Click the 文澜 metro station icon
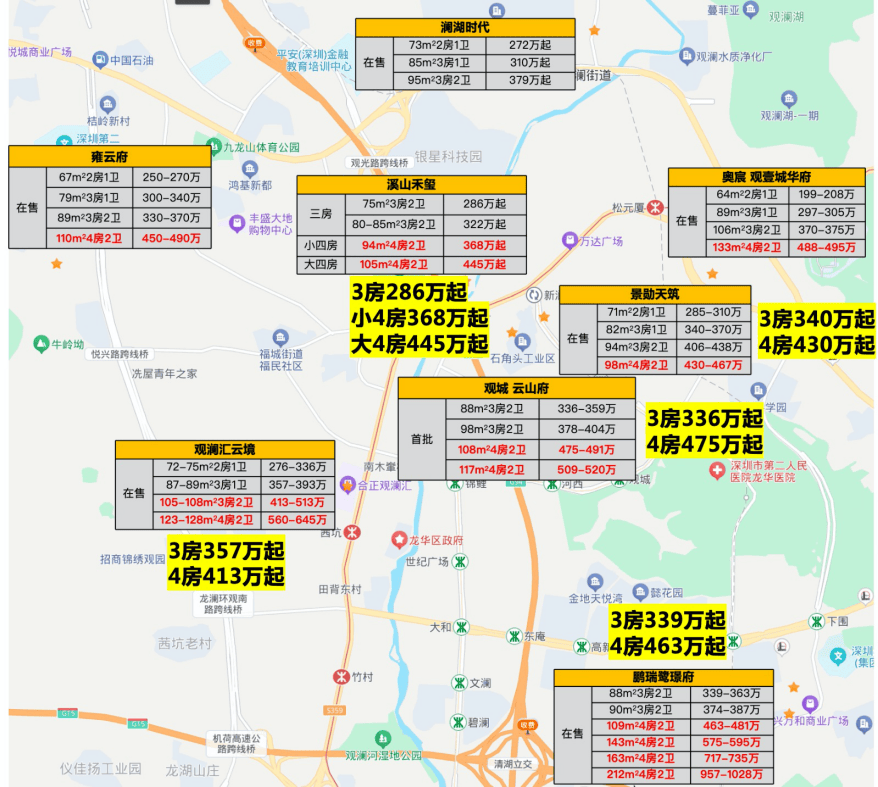The width and height of the screenshot is (878, 787). [x=458, y=683]
